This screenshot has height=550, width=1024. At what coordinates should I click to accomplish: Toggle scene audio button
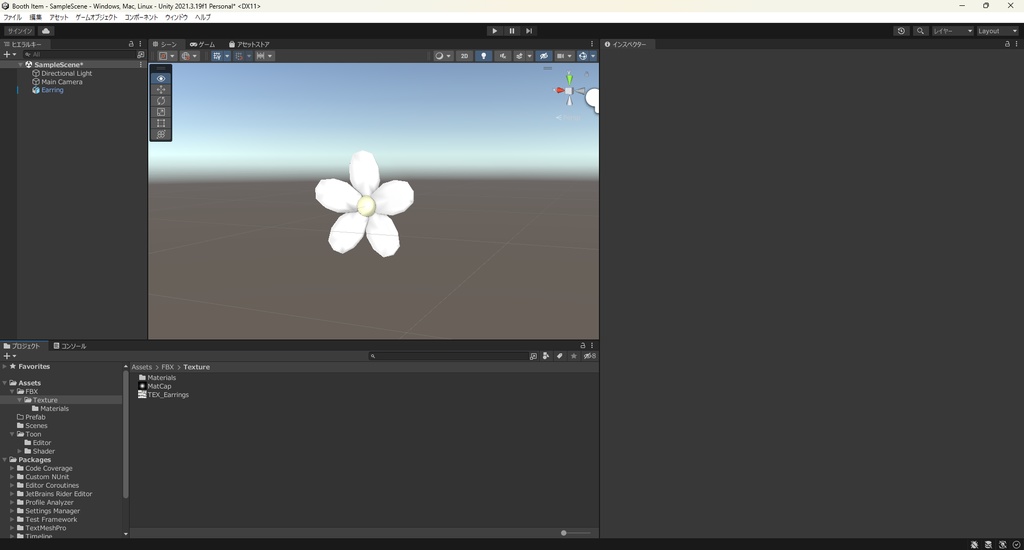502,56
